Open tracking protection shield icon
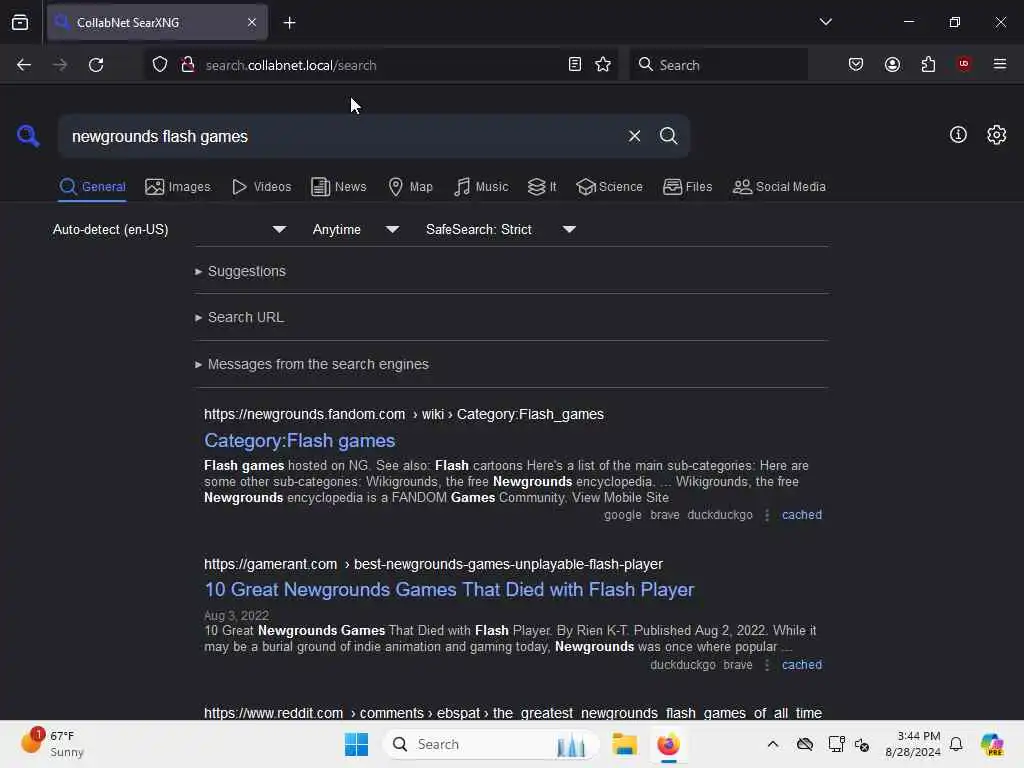Viewport: 1024px width, 768px height. [160, 65]
